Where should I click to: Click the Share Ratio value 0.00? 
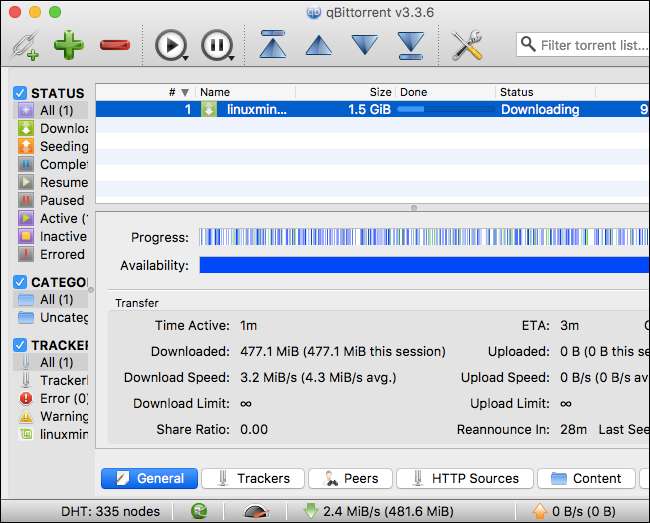[254, 429]
